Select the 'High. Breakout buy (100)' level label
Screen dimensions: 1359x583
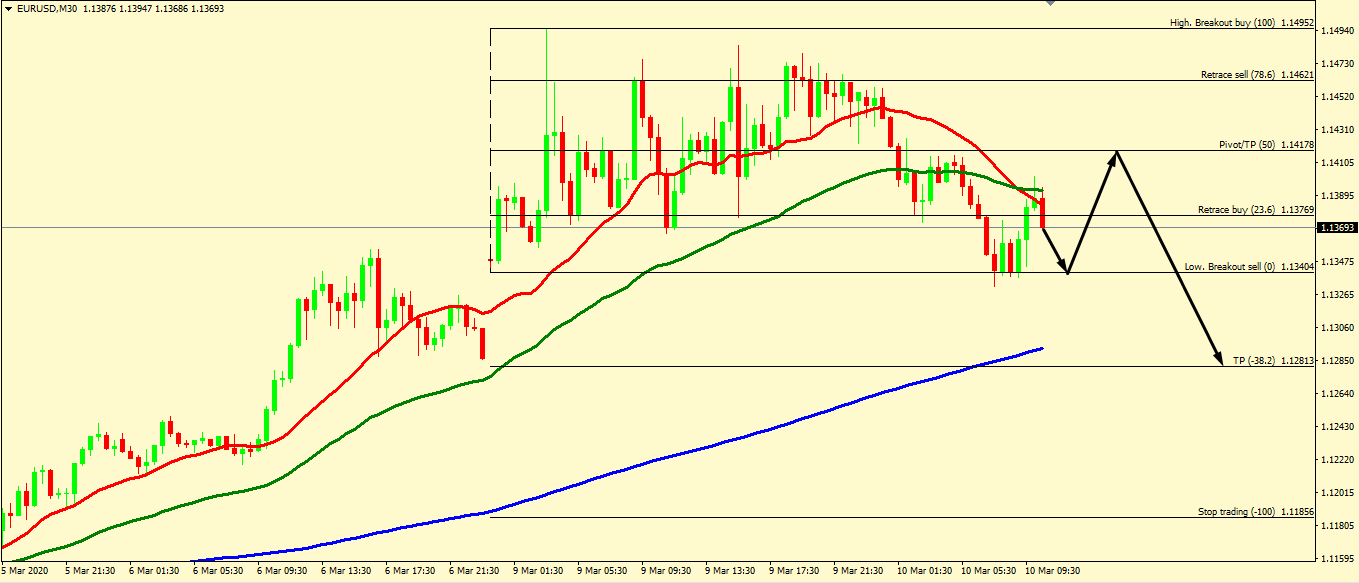[x=1222, y=23]
